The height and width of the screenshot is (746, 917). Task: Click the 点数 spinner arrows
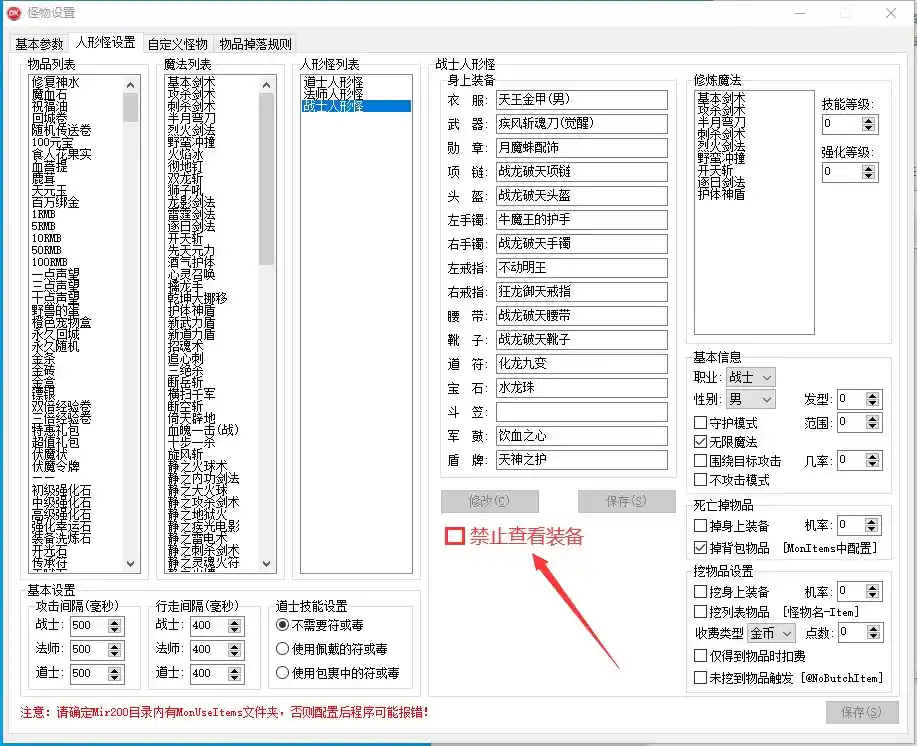point(874,633)
